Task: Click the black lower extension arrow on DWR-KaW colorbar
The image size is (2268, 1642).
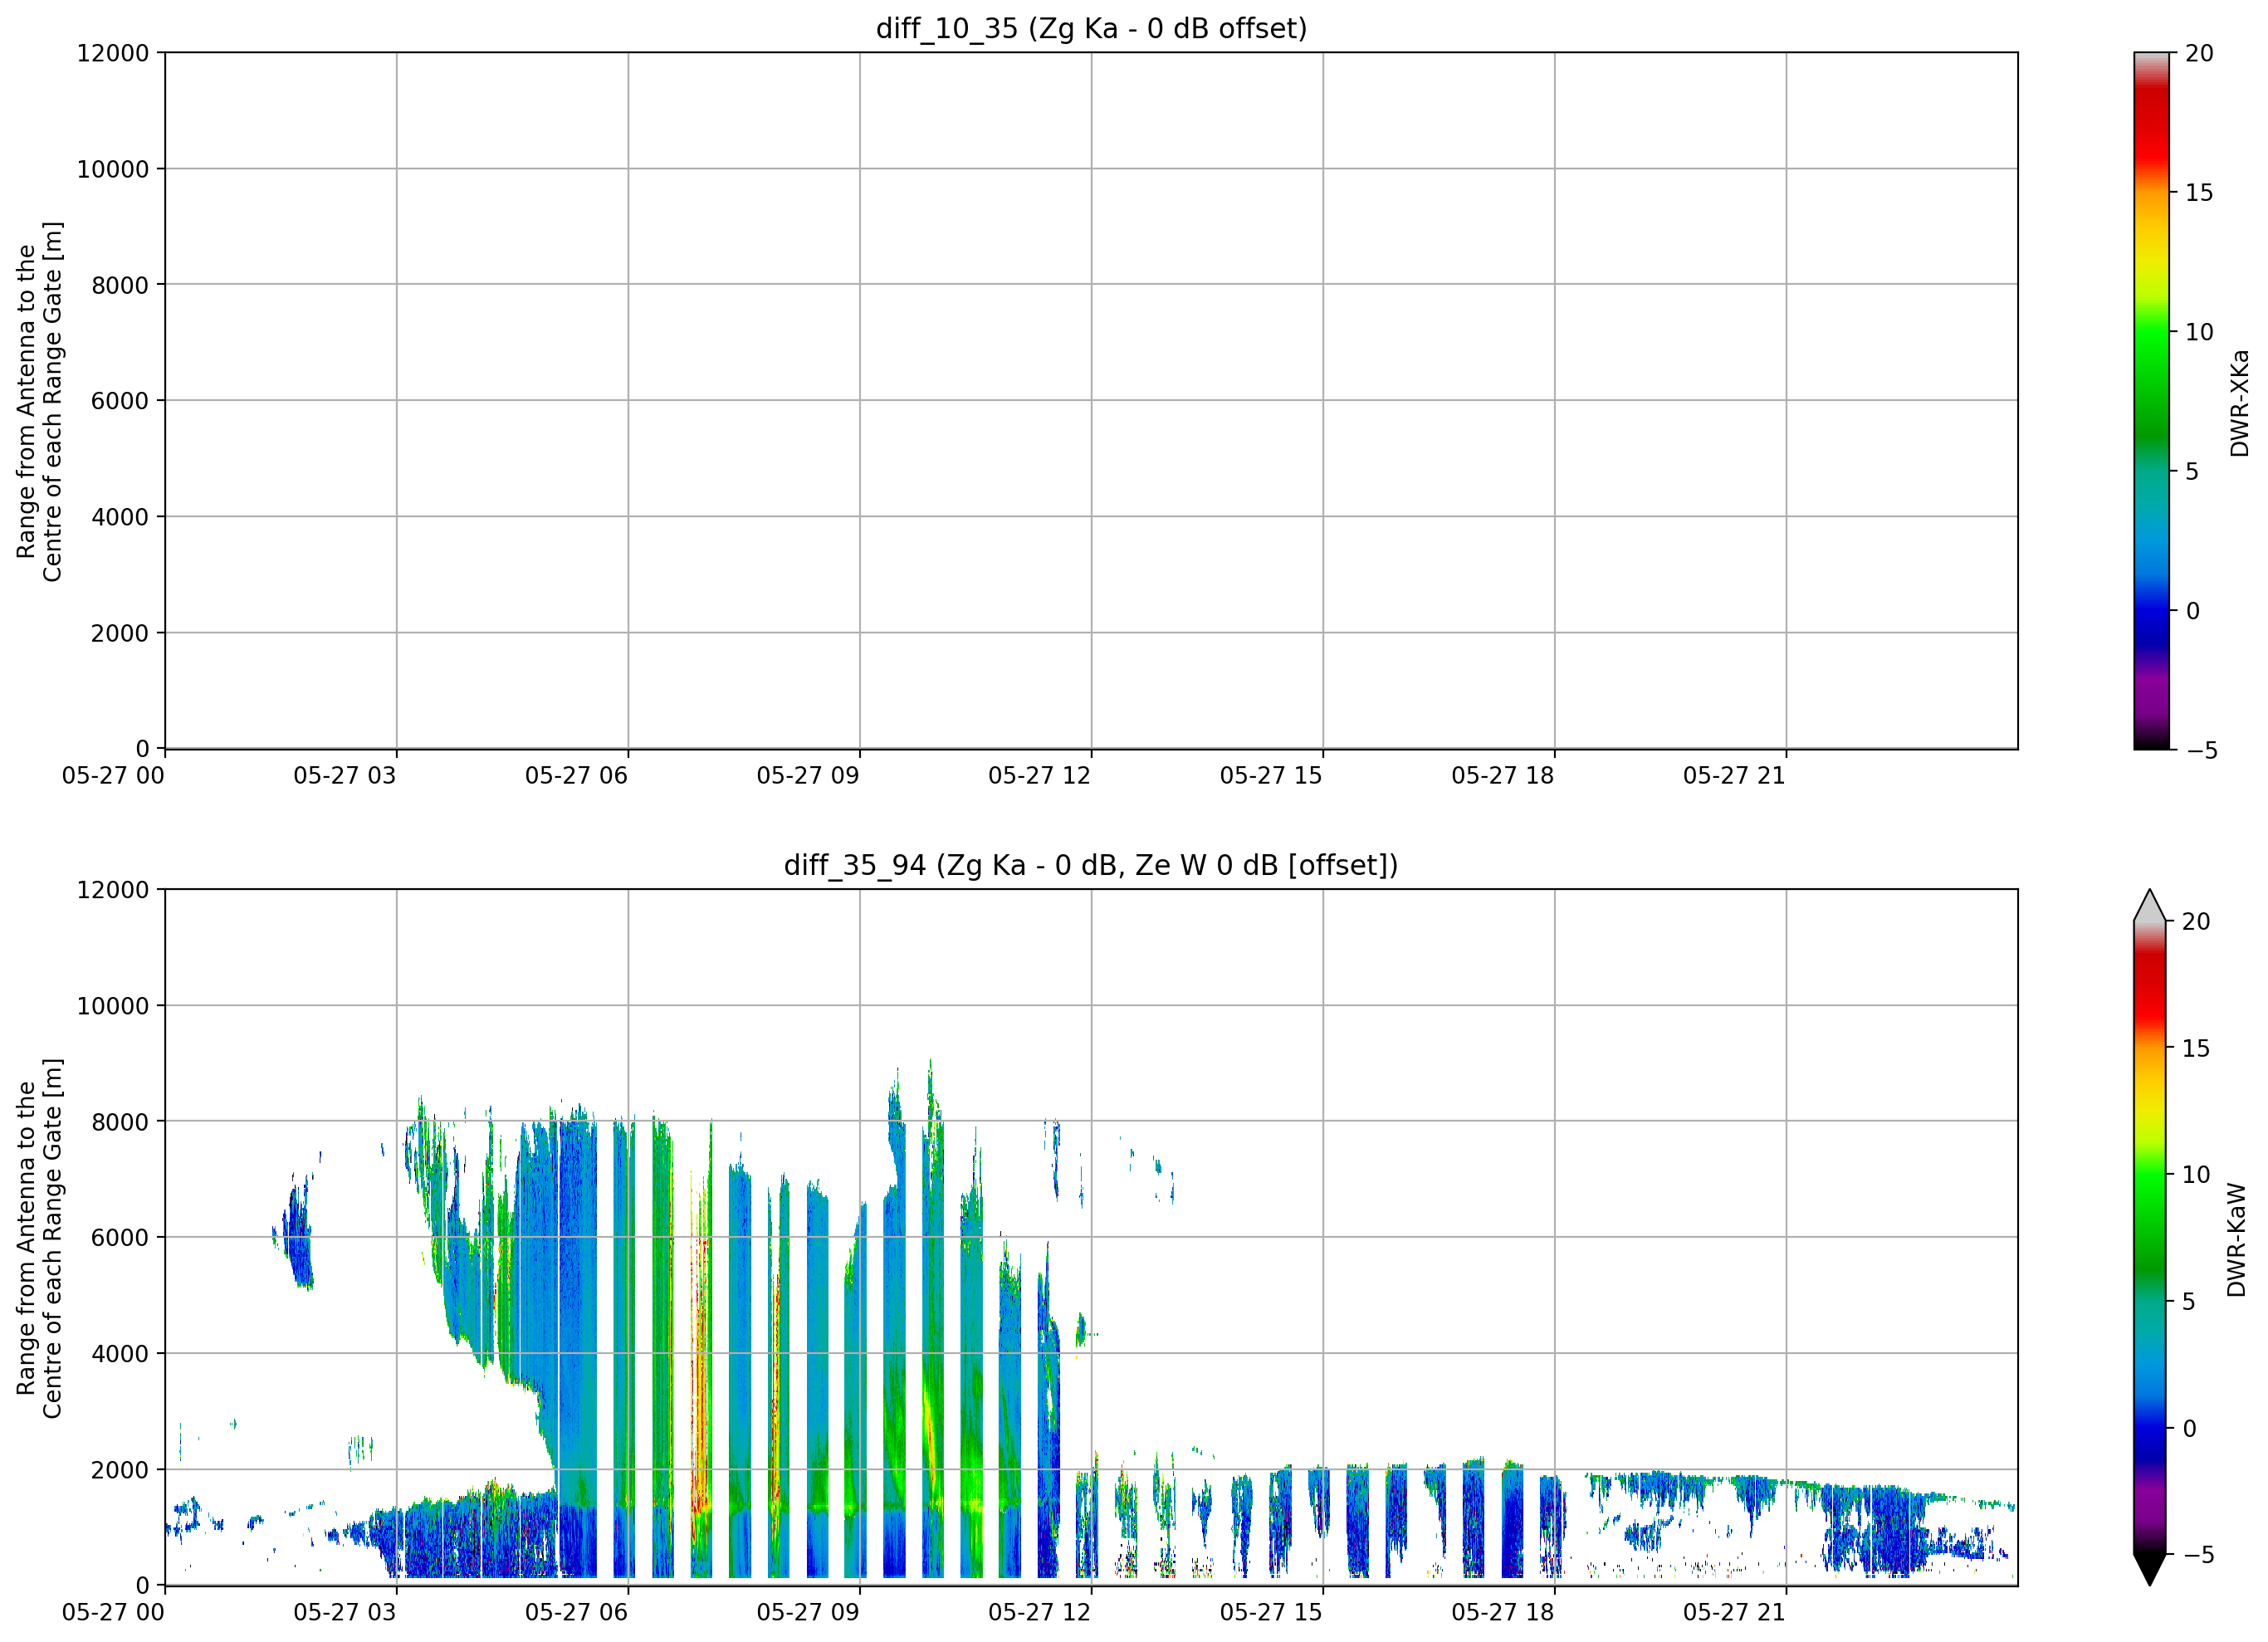Action: point(2150,1569)
